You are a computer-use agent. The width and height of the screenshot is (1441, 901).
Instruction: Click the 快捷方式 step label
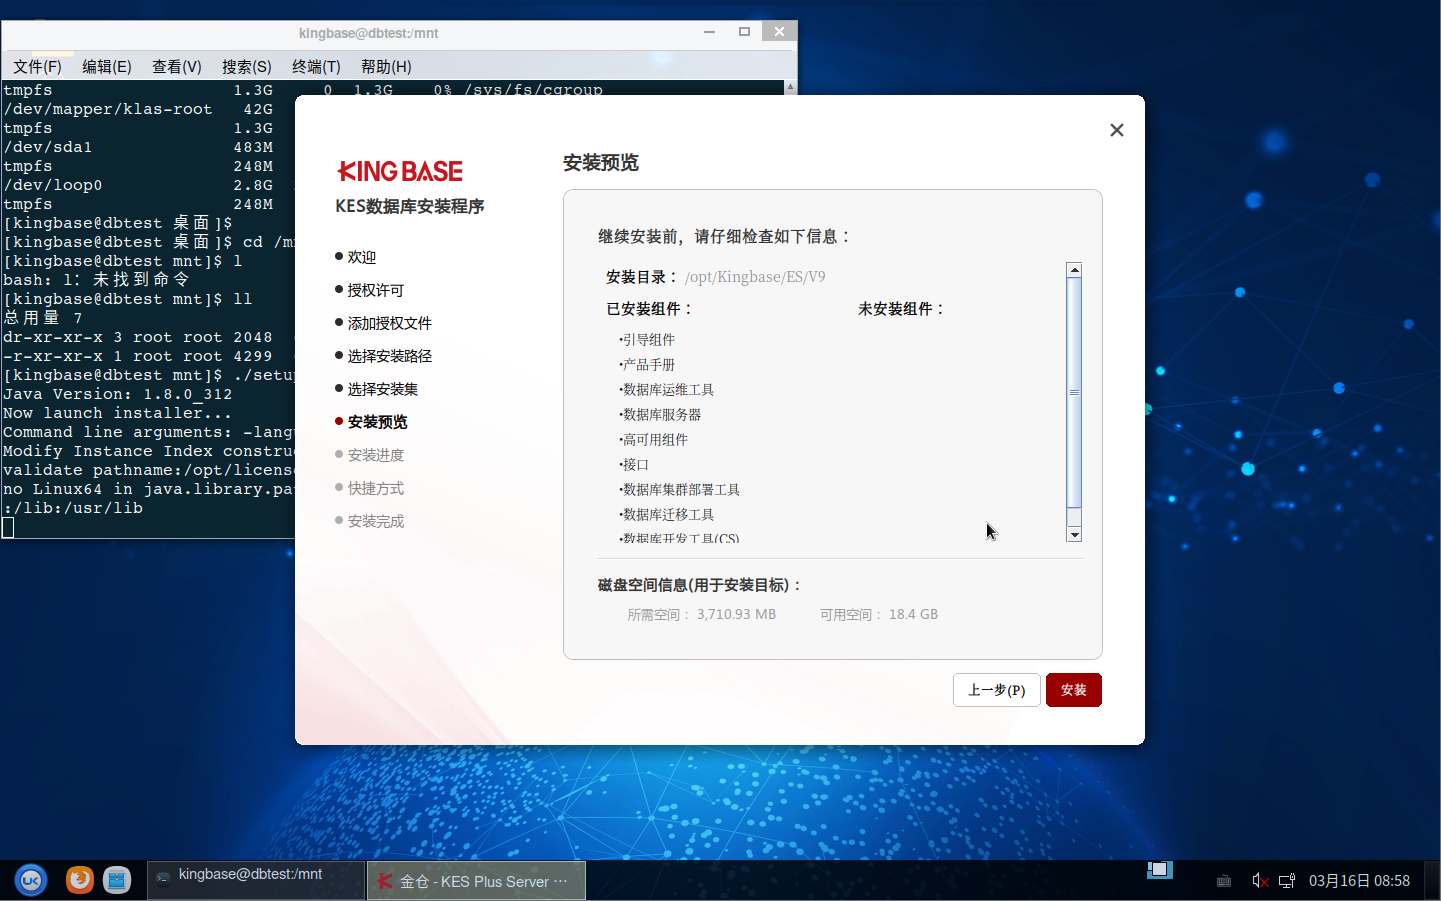point(375,488)
